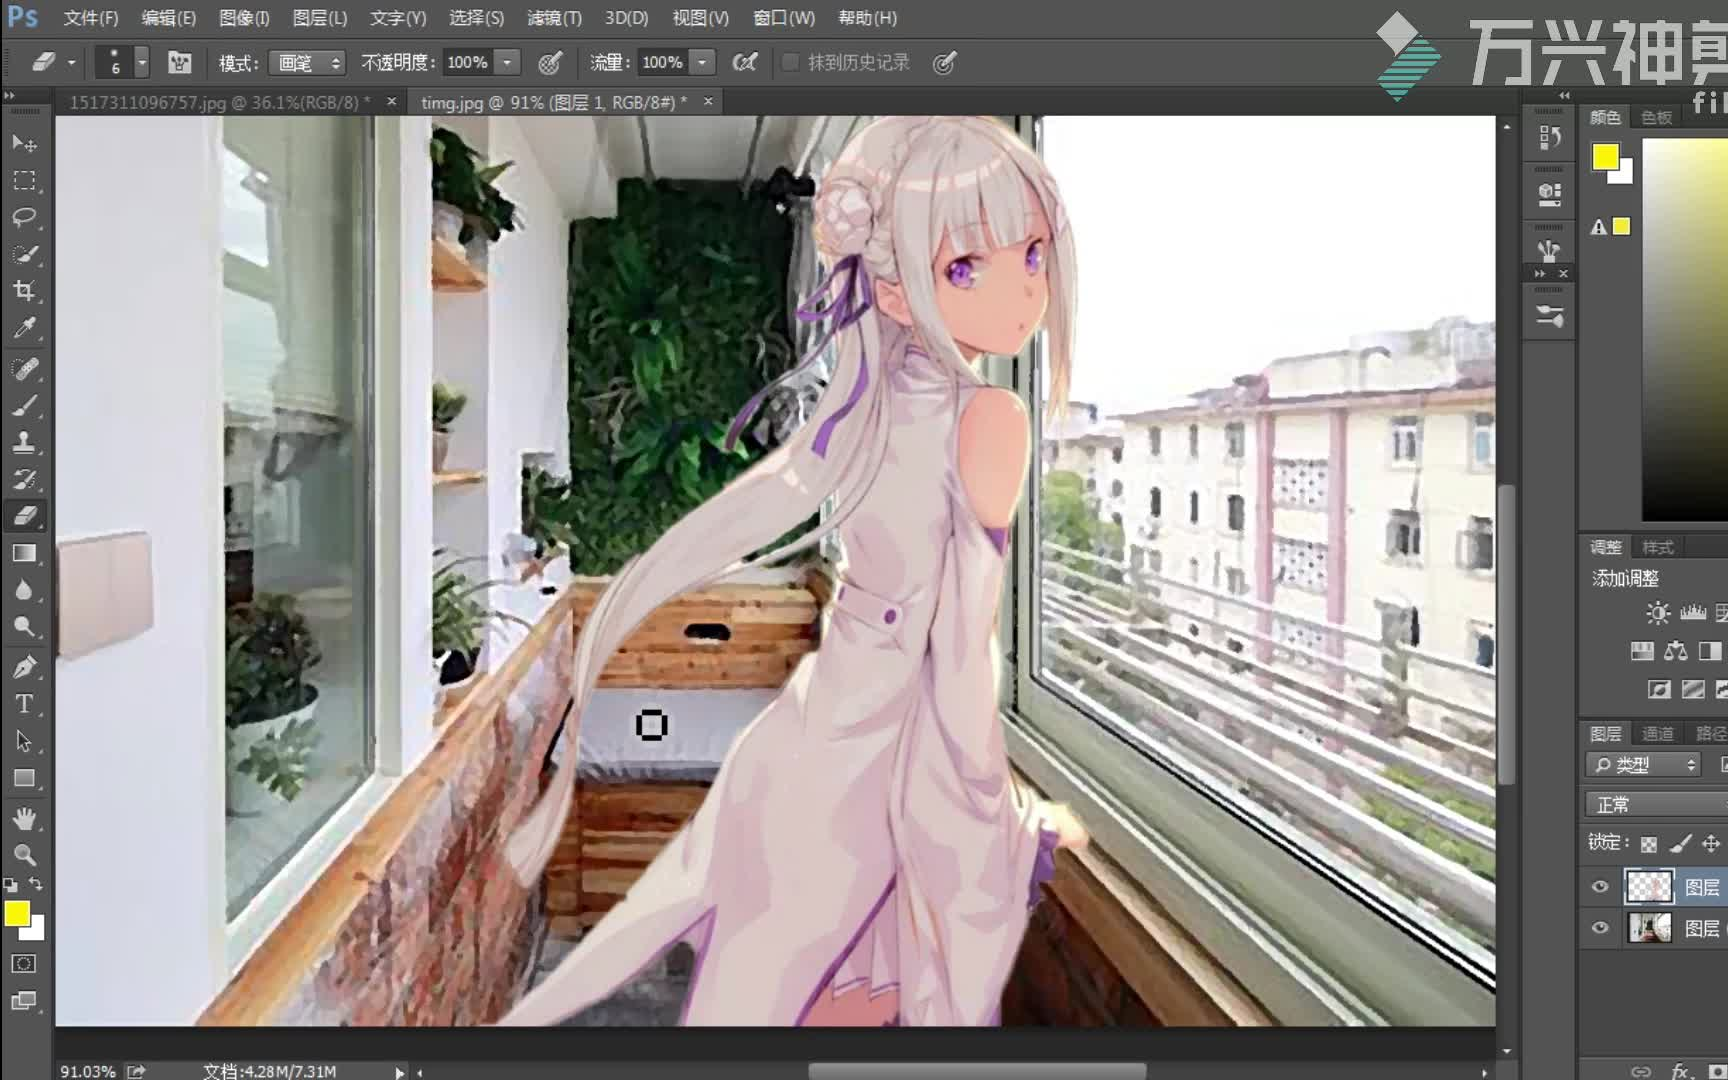Image resolution: width=1728 pixels, height=1080 pixels.
Task: Select the Eraser tool in toolbox
Action: [24, 516]
